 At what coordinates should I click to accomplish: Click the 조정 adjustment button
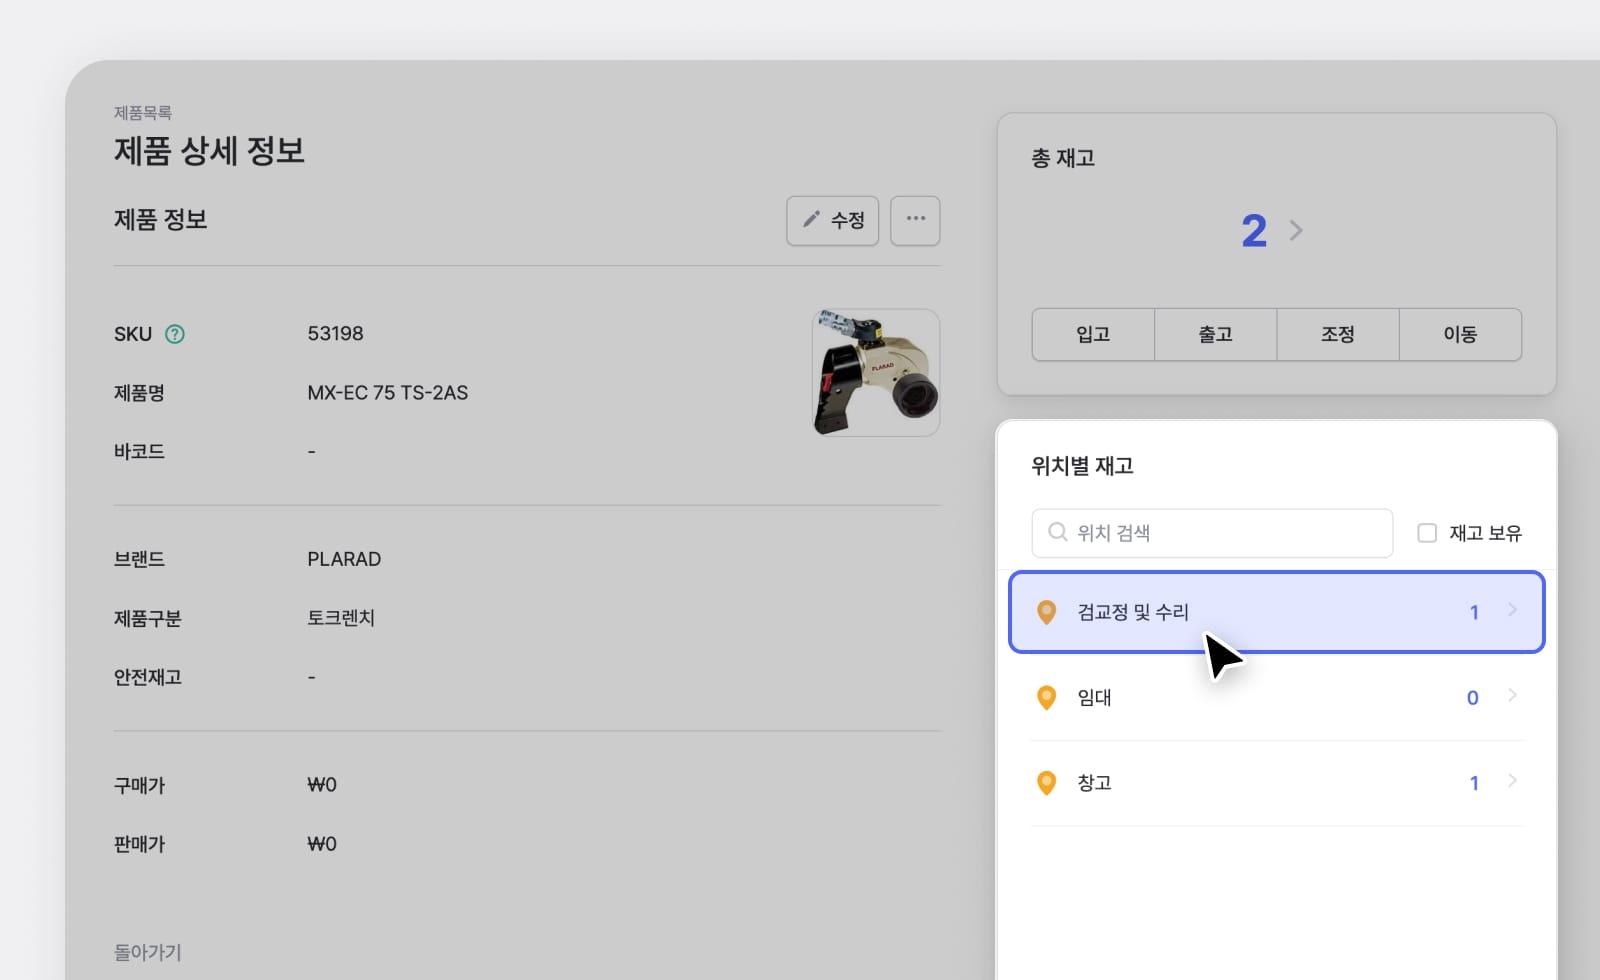(x=1338, y=334)
